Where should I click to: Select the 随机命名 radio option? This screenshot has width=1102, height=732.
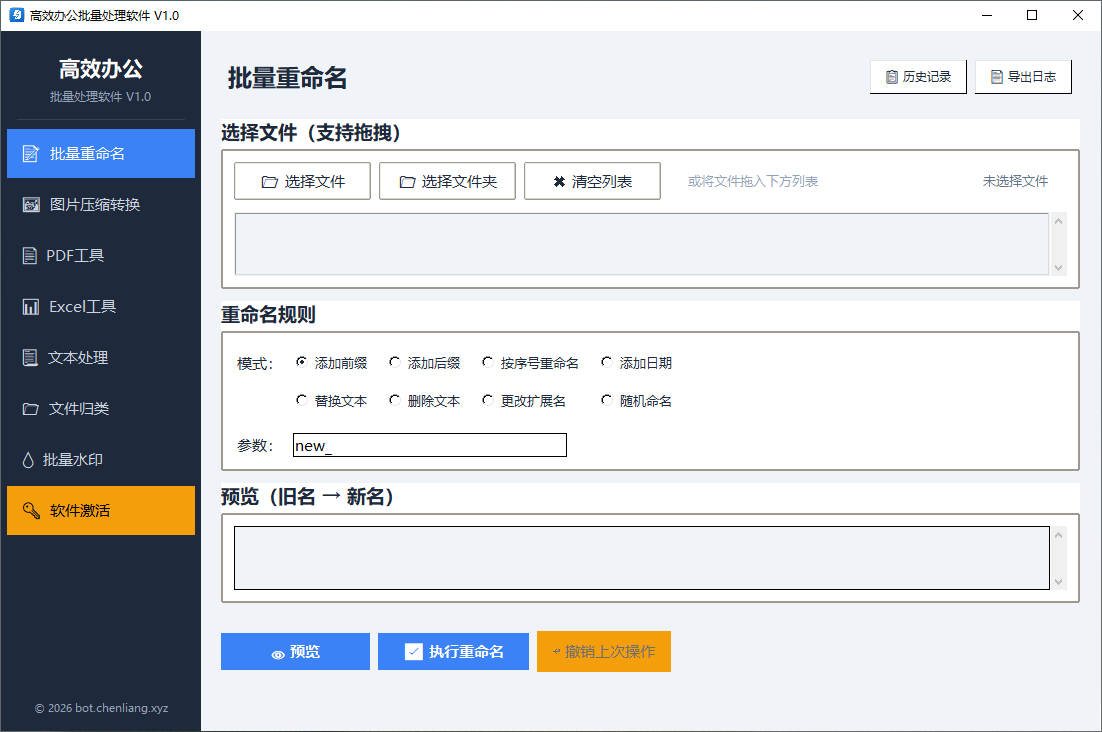click(x=637, y=401)
